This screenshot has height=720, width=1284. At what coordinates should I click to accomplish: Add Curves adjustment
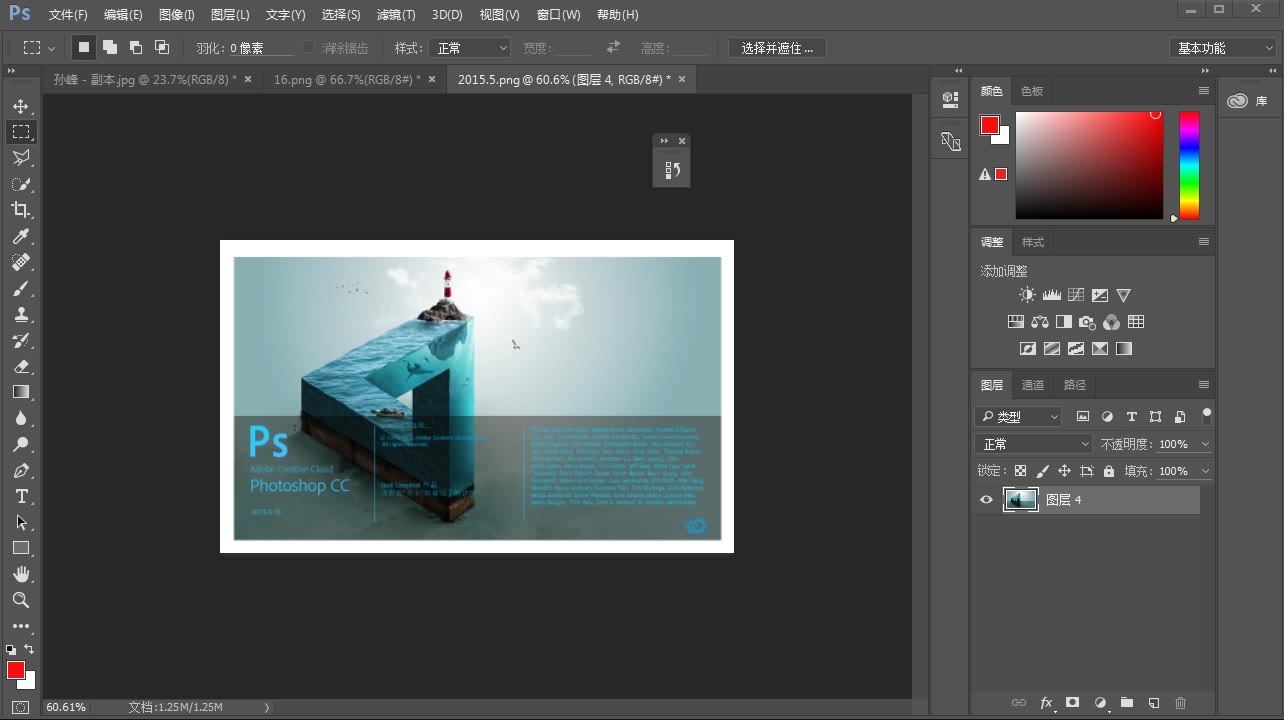tap(1075, 295)
